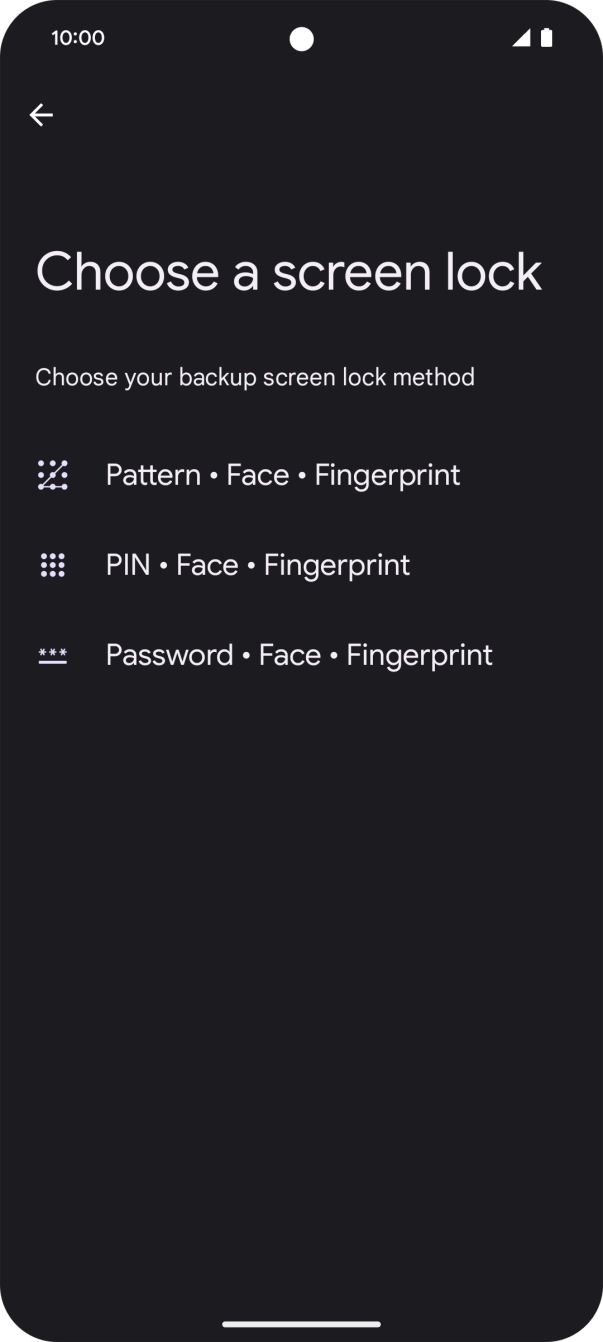603x1342 pixels.
Task: Select the Password asterisks icon
Action: [x=52, y=654]
